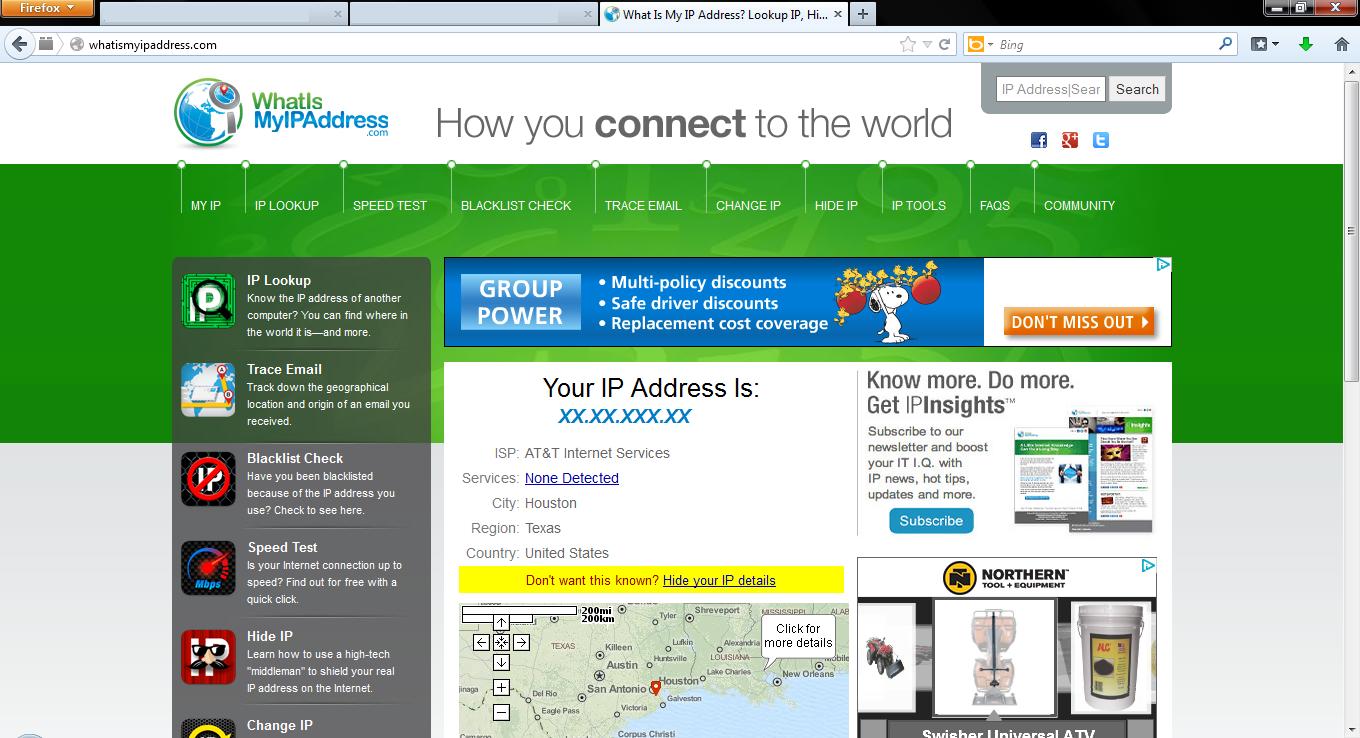Pan the map left with arrow

coord(481,642)
